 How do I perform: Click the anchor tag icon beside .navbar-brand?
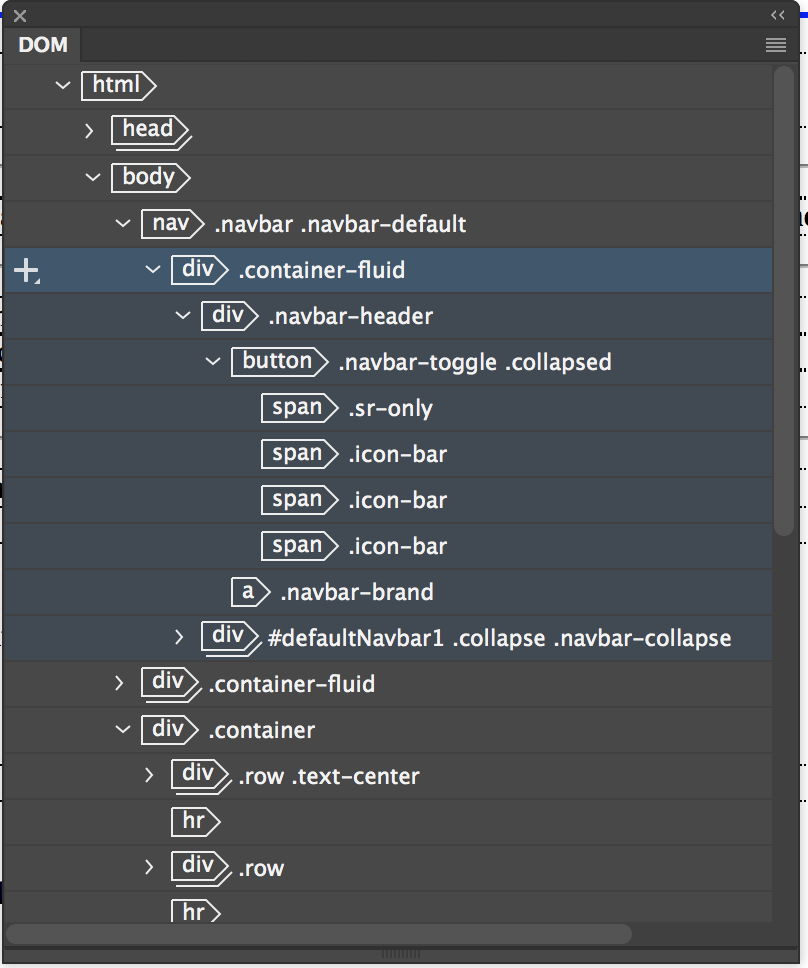(x=250, y=592)
